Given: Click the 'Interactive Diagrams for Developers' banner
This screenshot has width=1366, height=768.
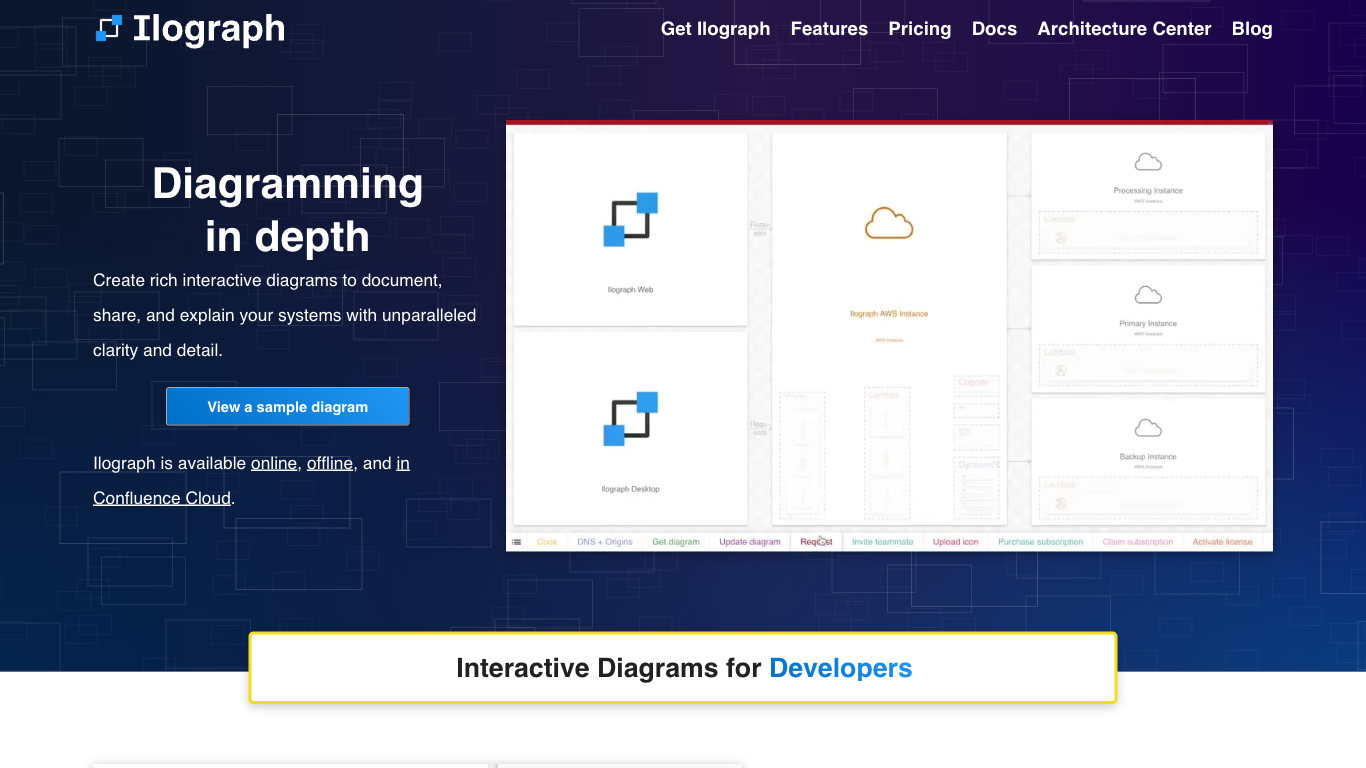Looking at the screenshot, I should click(x=683, y=668).
